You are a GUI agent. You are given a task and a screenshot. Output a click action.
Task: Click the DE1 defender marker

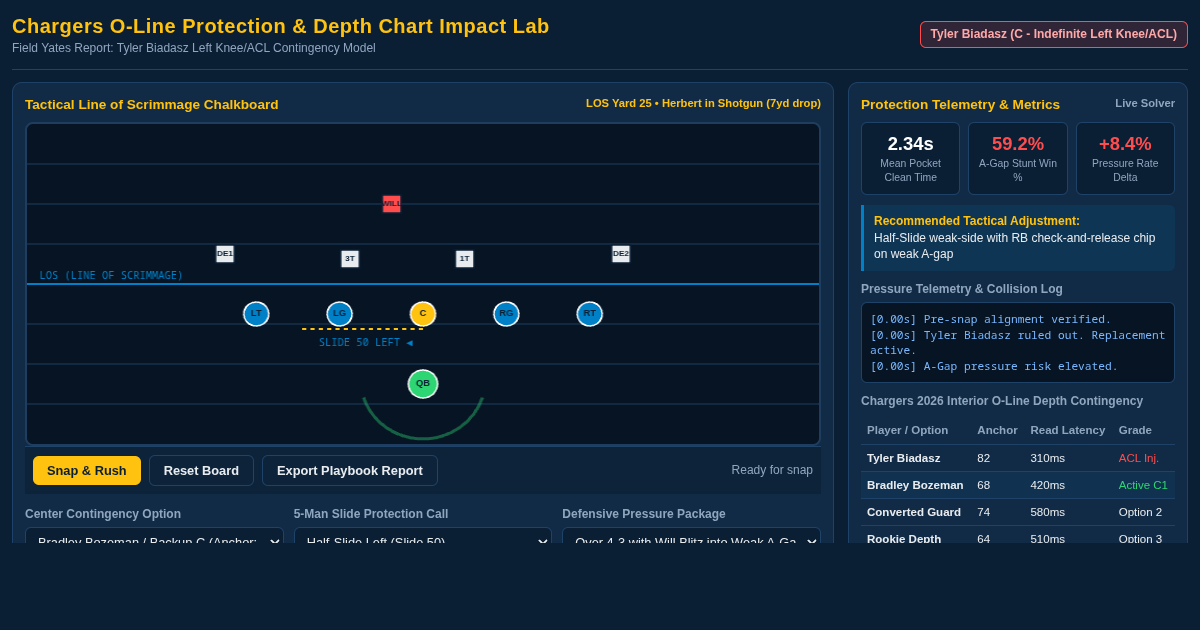[225, 254]
